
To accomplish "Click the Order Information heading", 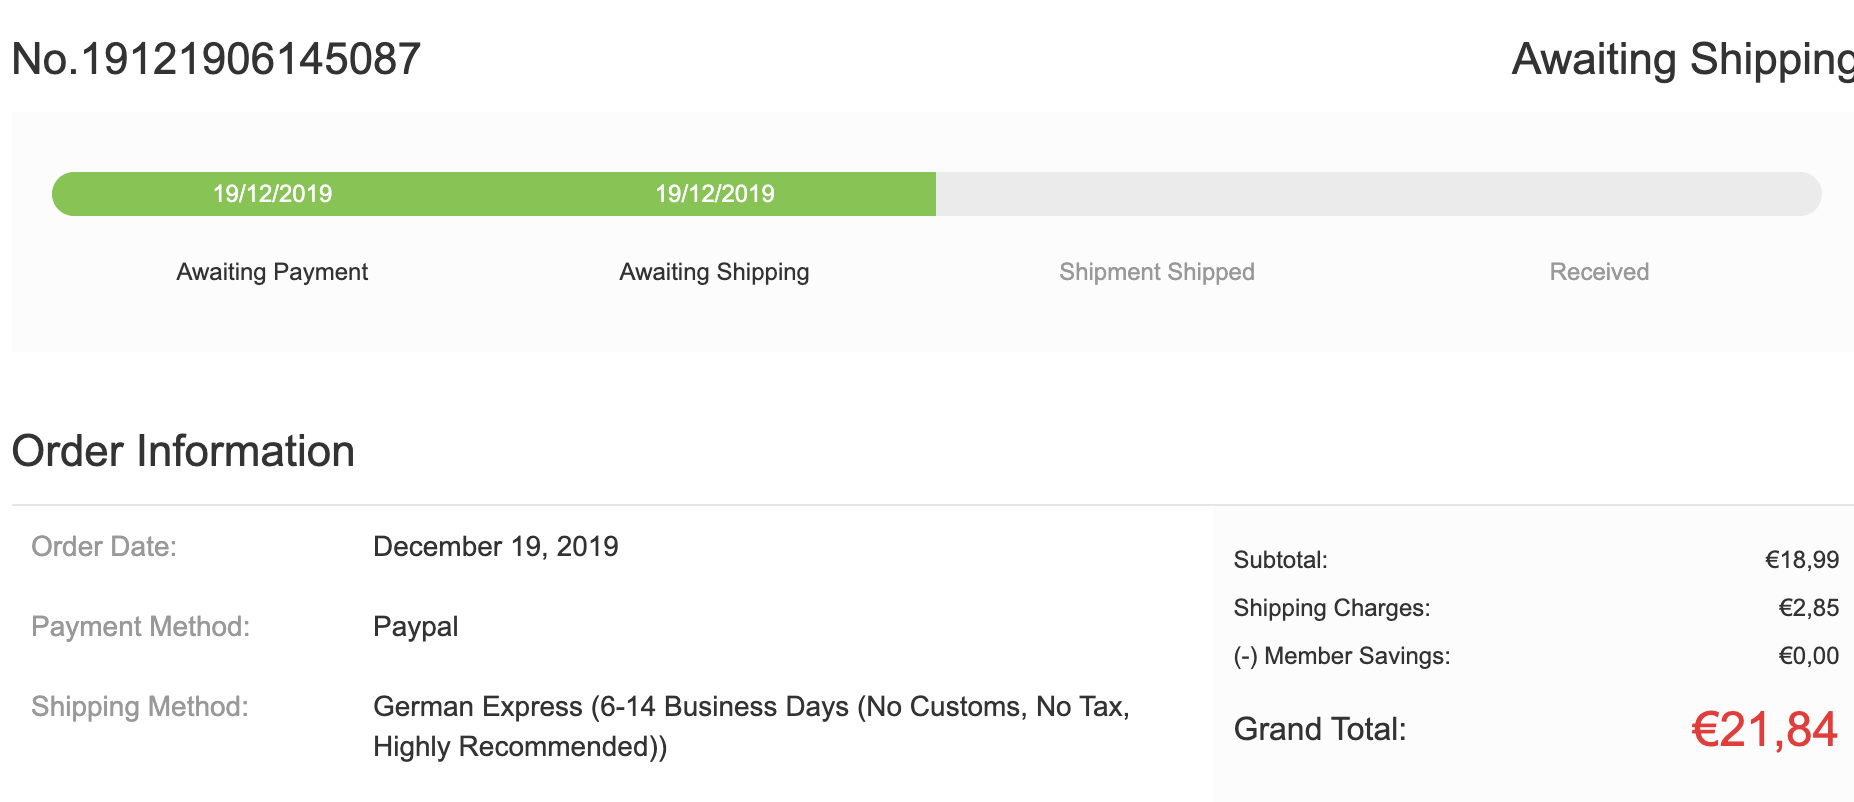I will pyautogui.click(x=183, y=451).
